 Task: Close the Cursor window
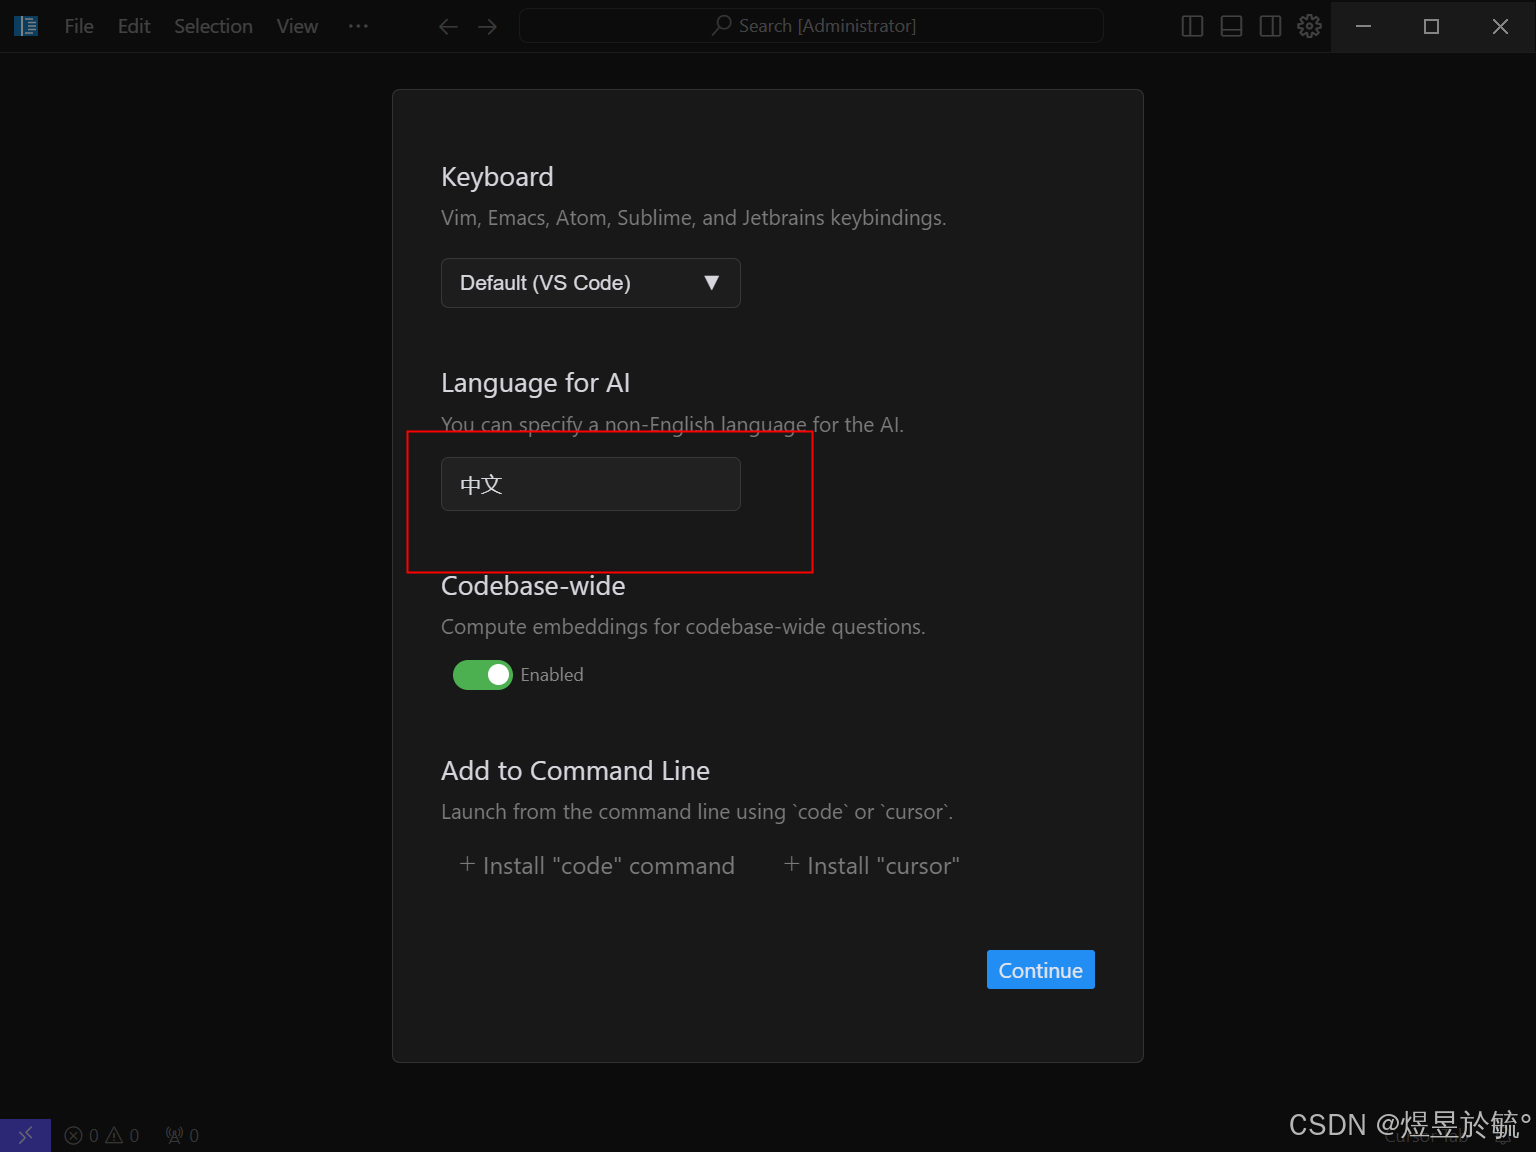pos(1500,26)
